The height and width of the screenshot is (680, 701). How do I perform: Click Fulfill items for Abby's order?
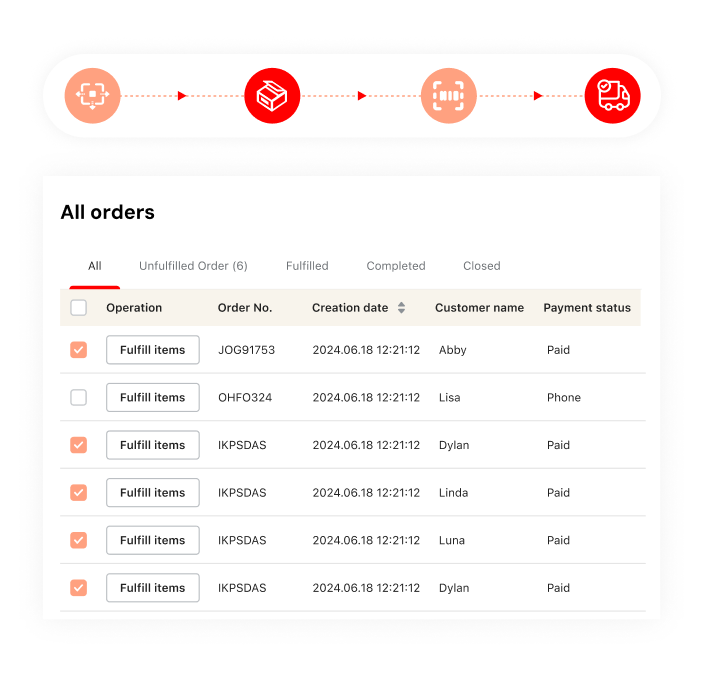[x=152, y=350]
